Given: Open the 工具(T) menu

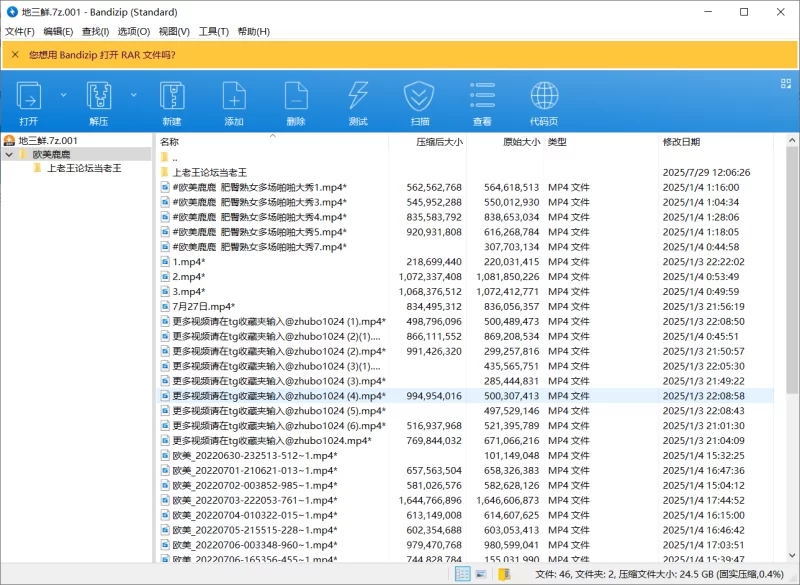Looking at the screenshot, I should pyautogui.click(x=214, y=32).
